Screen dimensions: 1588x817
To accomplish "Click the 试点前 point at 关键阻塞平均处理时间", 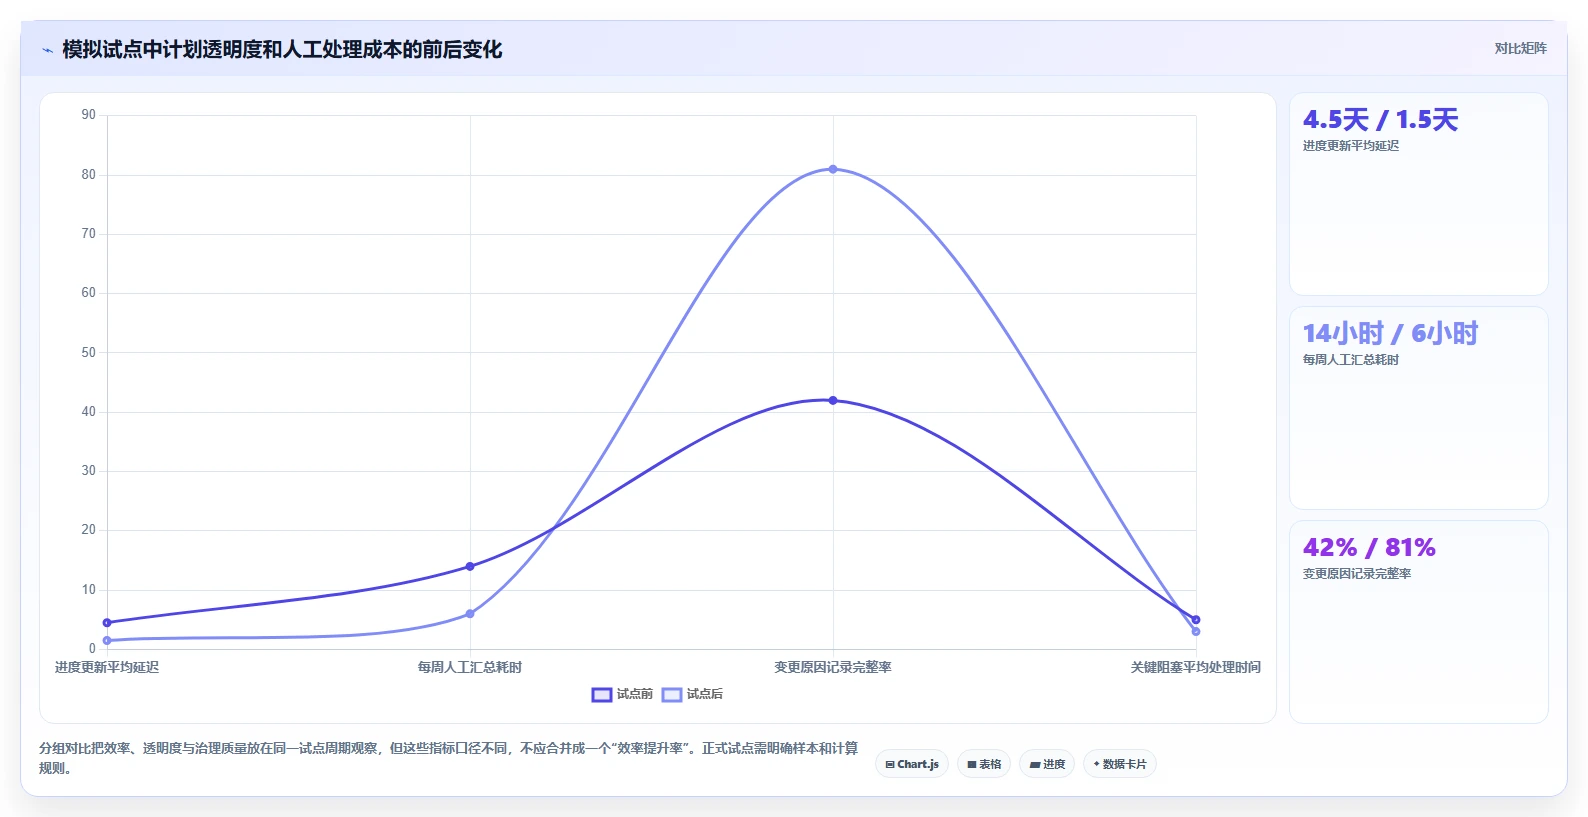I will [x=1196, y=620].
